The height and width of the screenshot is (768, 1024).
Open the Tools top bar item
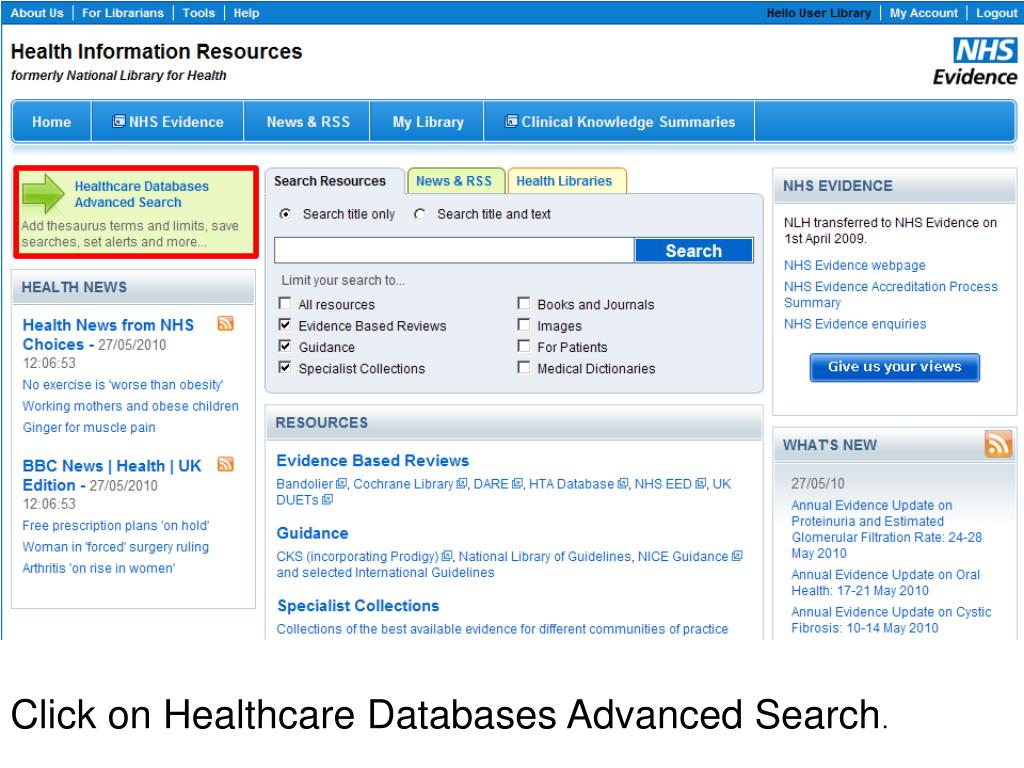click(199, 13)
